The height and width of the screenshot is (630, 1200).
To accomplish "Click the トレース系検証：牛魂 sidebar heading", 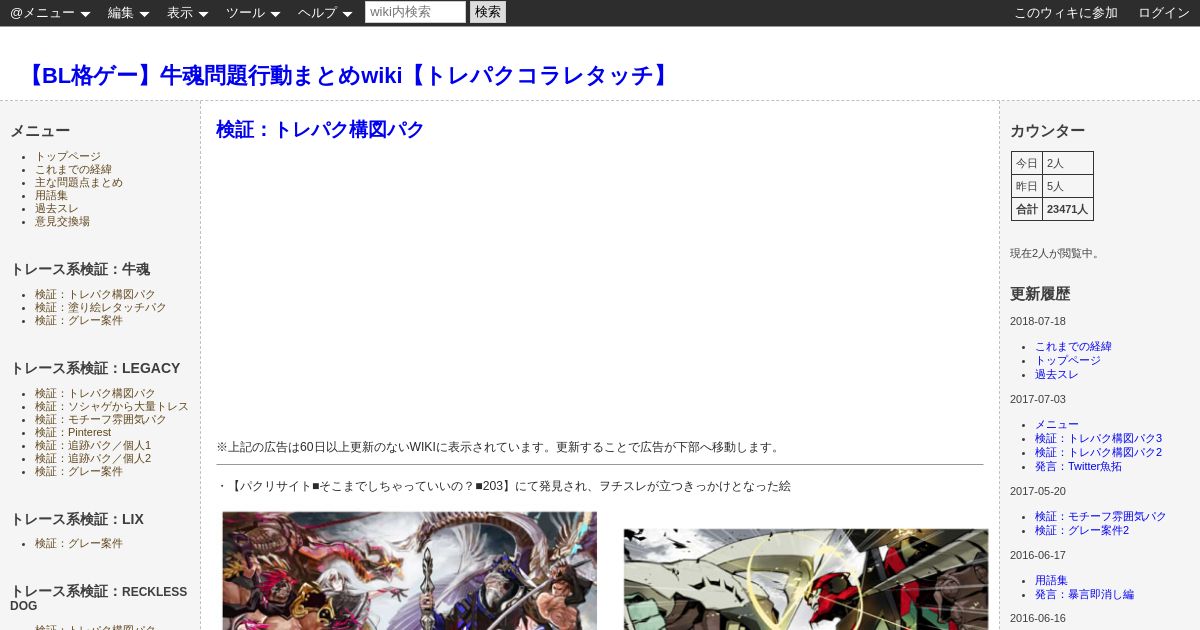I will coord(80,269).
